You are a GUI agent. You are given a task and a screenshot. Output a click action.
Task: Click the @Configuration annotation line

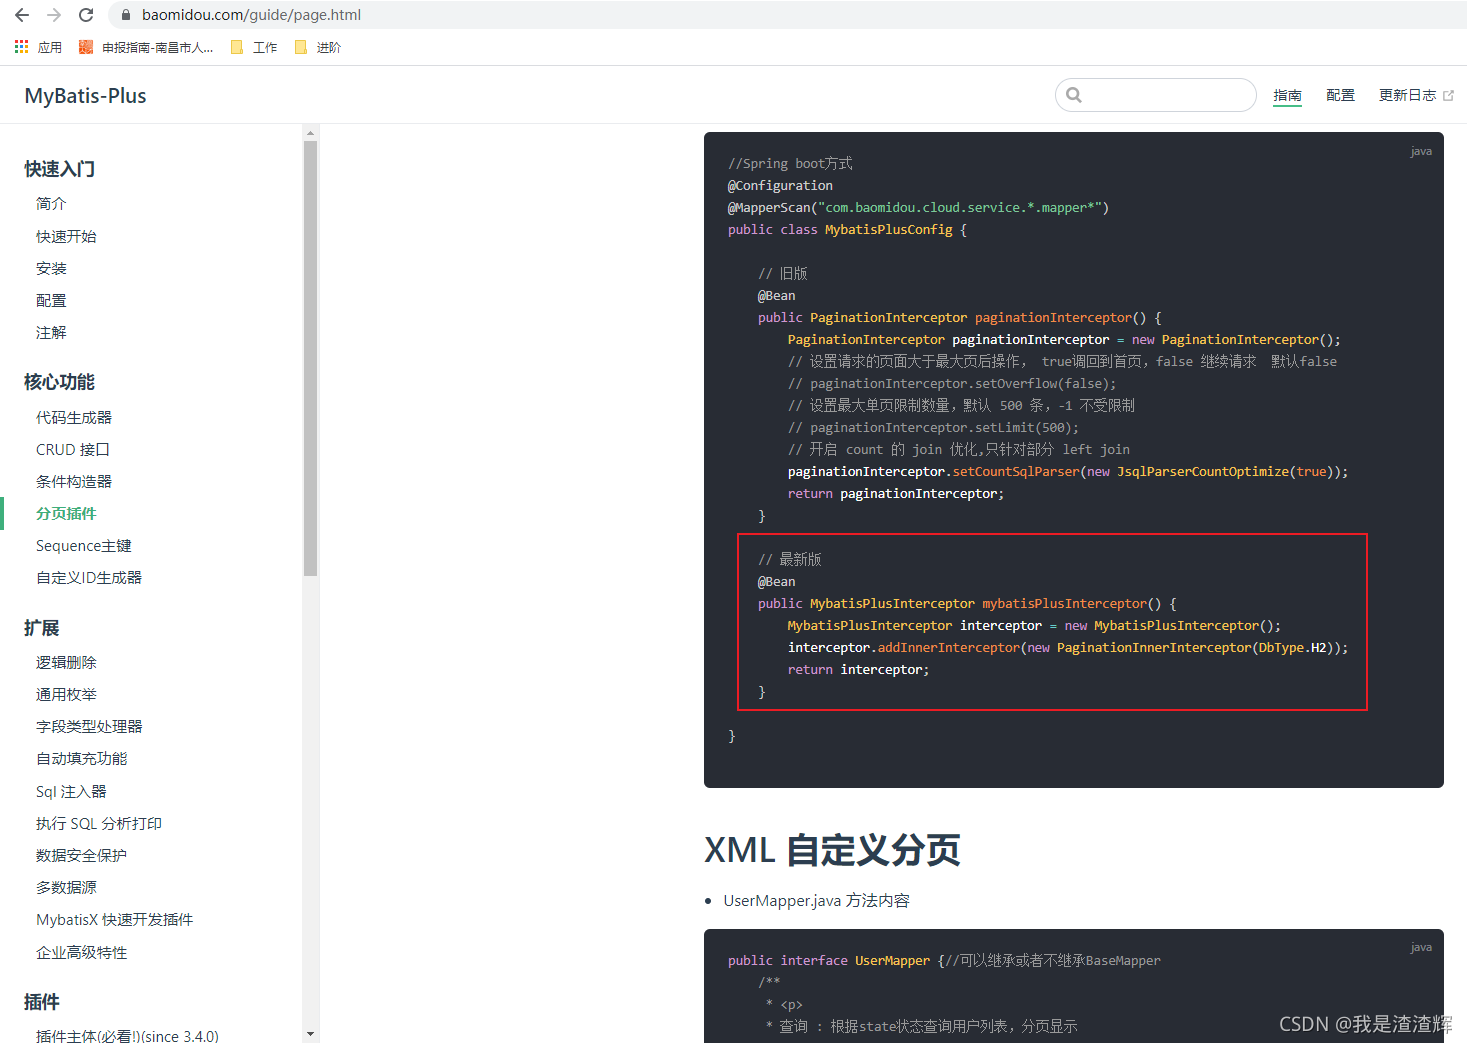[780, 185]
